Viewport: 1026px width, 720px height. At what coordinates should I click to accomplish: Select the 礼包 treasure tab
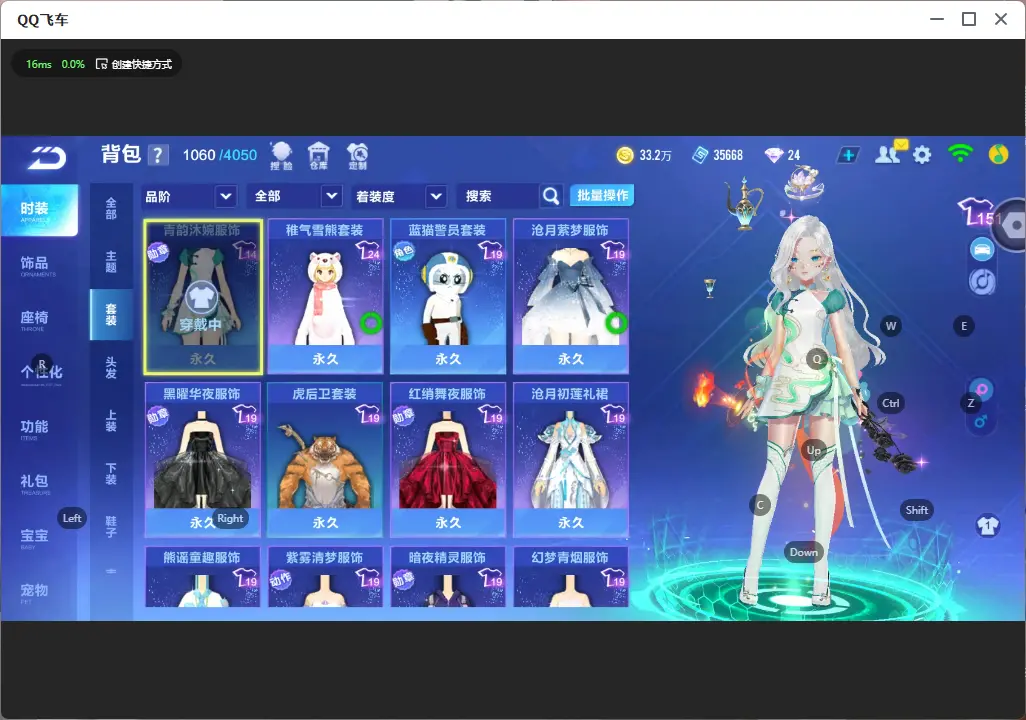pos(35,483)
